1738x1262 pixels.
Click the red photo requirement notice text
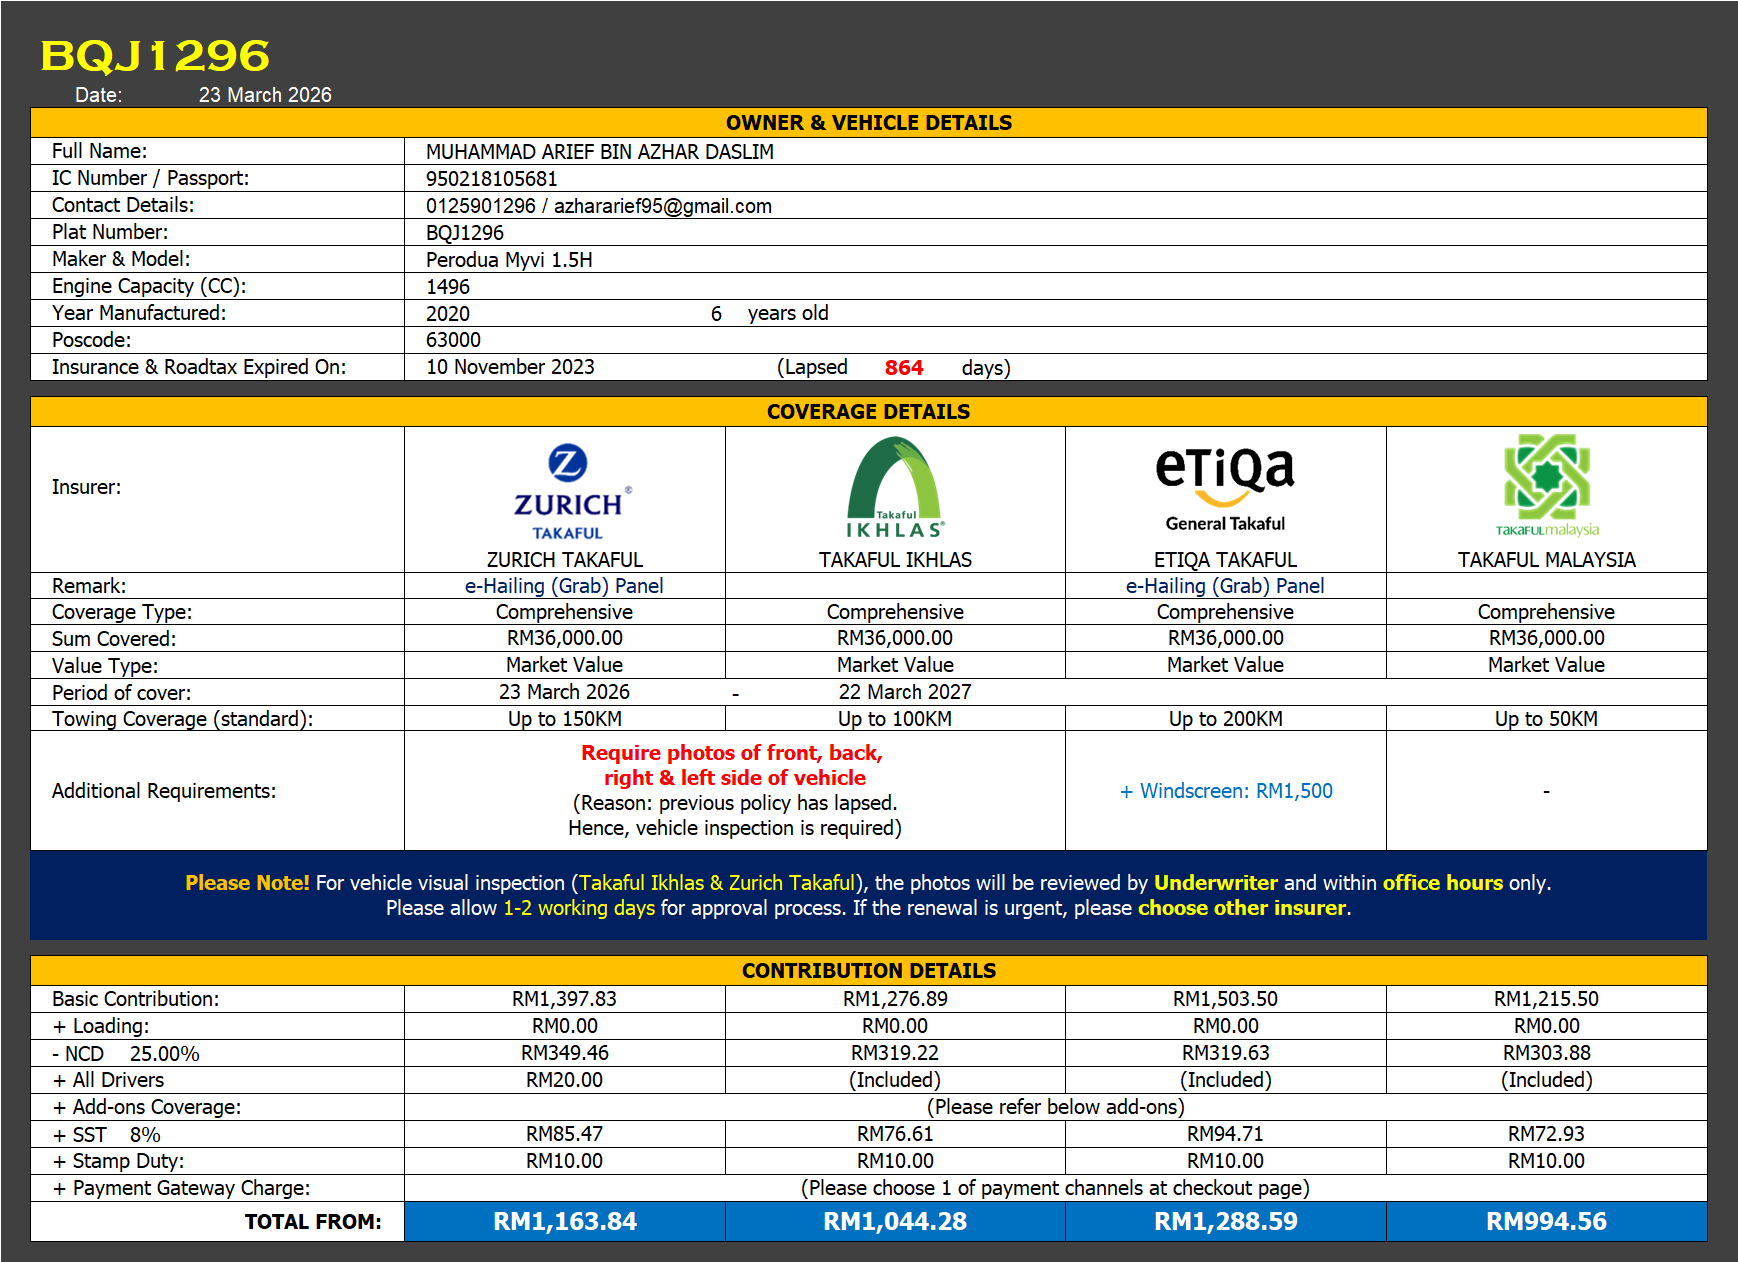click(x=733, y=766)
